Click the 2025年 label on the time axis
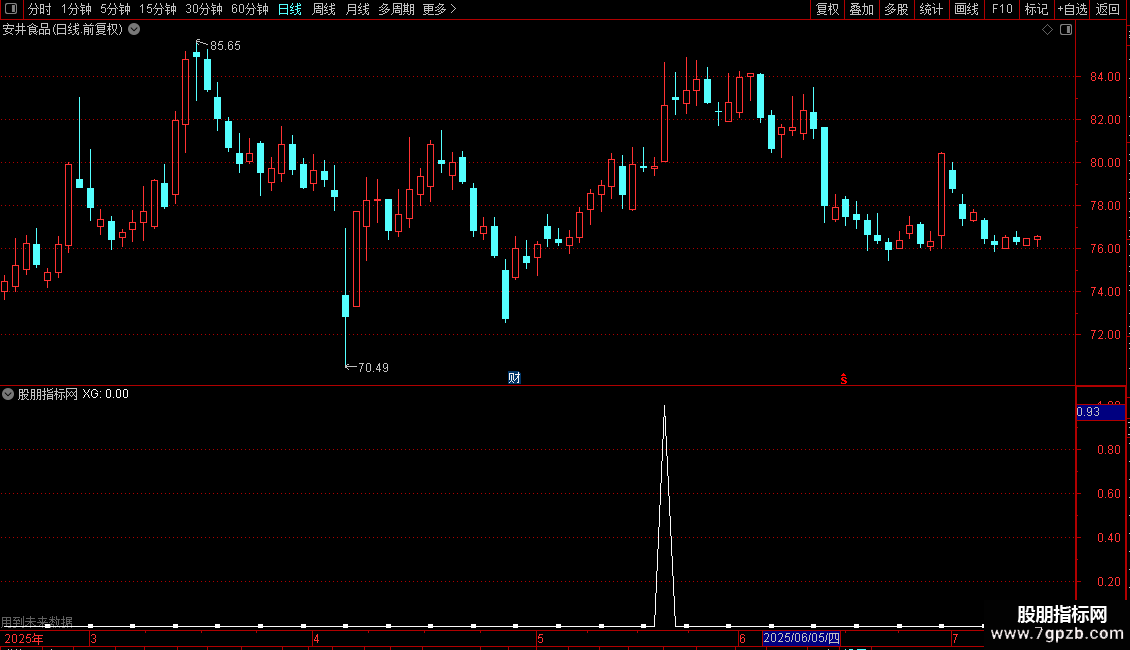Viewport: 1130px width, 650px height. point(24,638)
